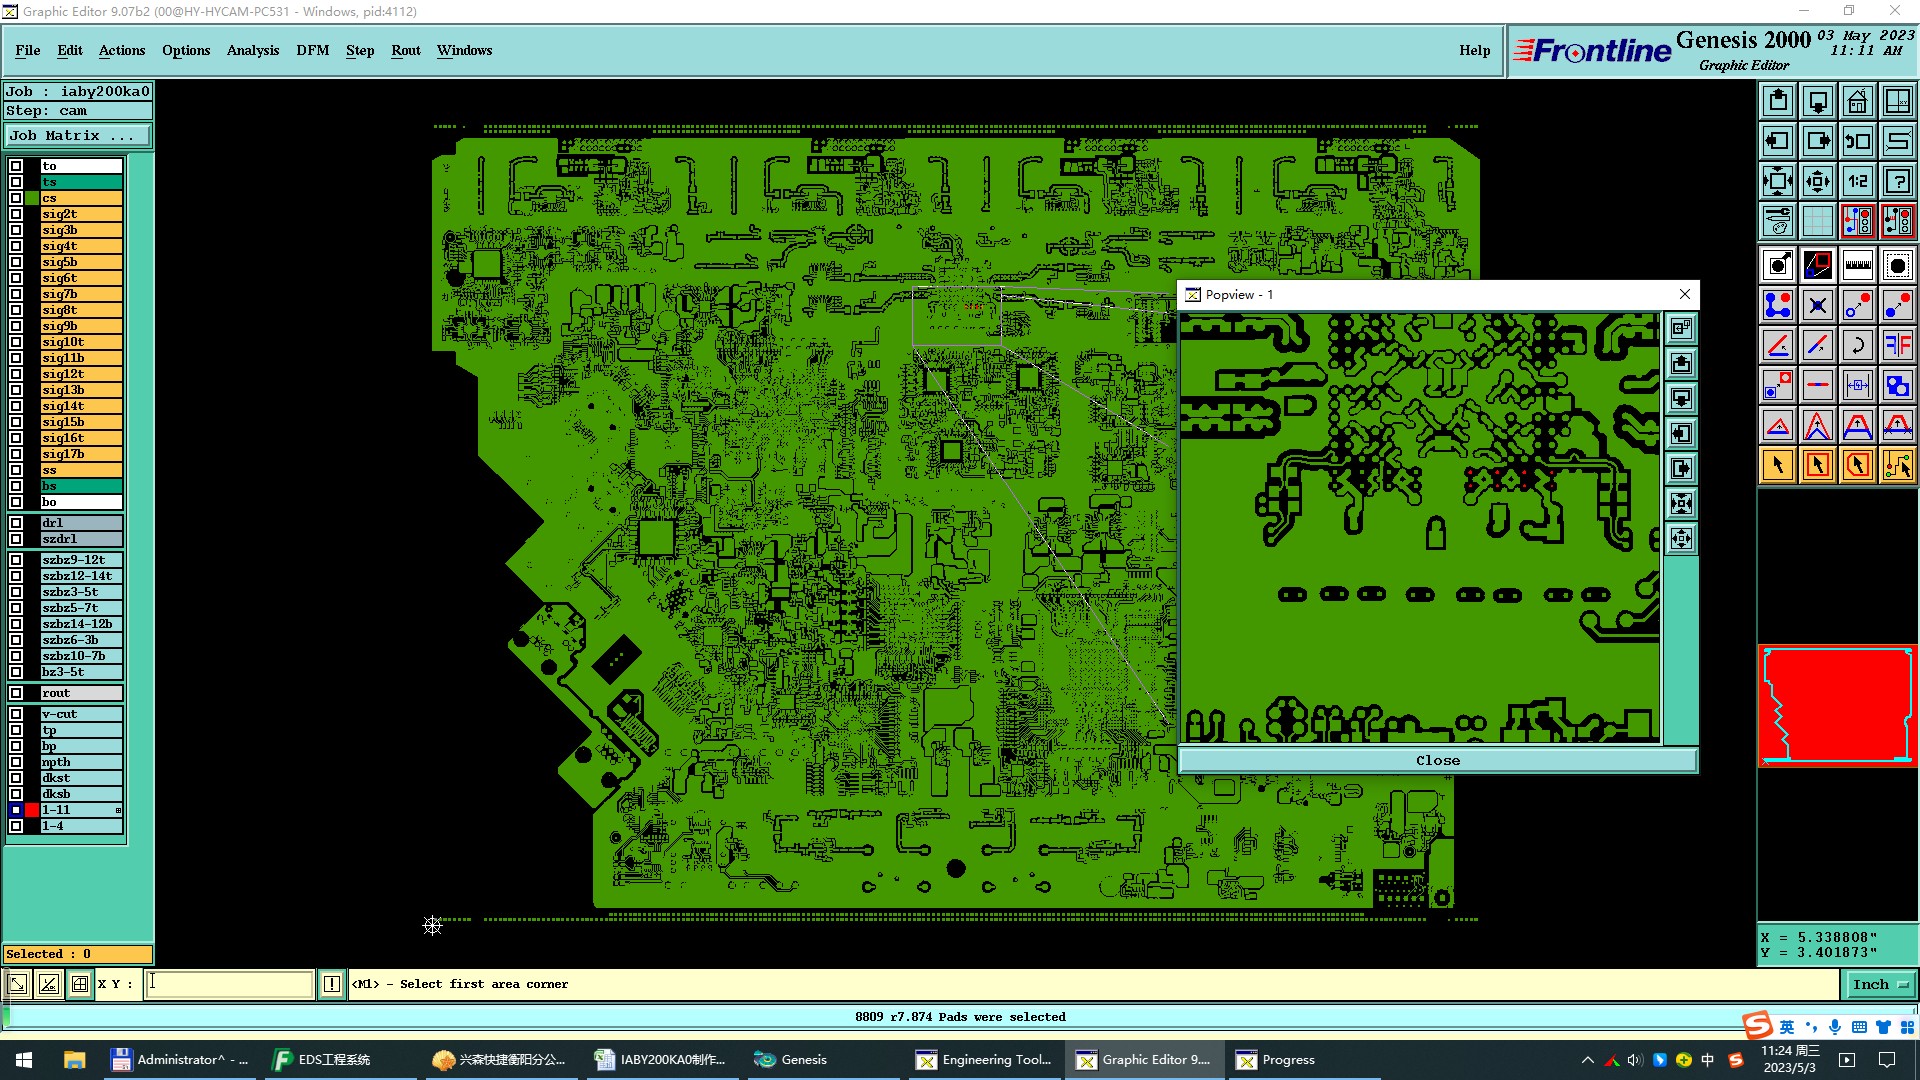Click layer 1-11 options marker

click(118, 810)
